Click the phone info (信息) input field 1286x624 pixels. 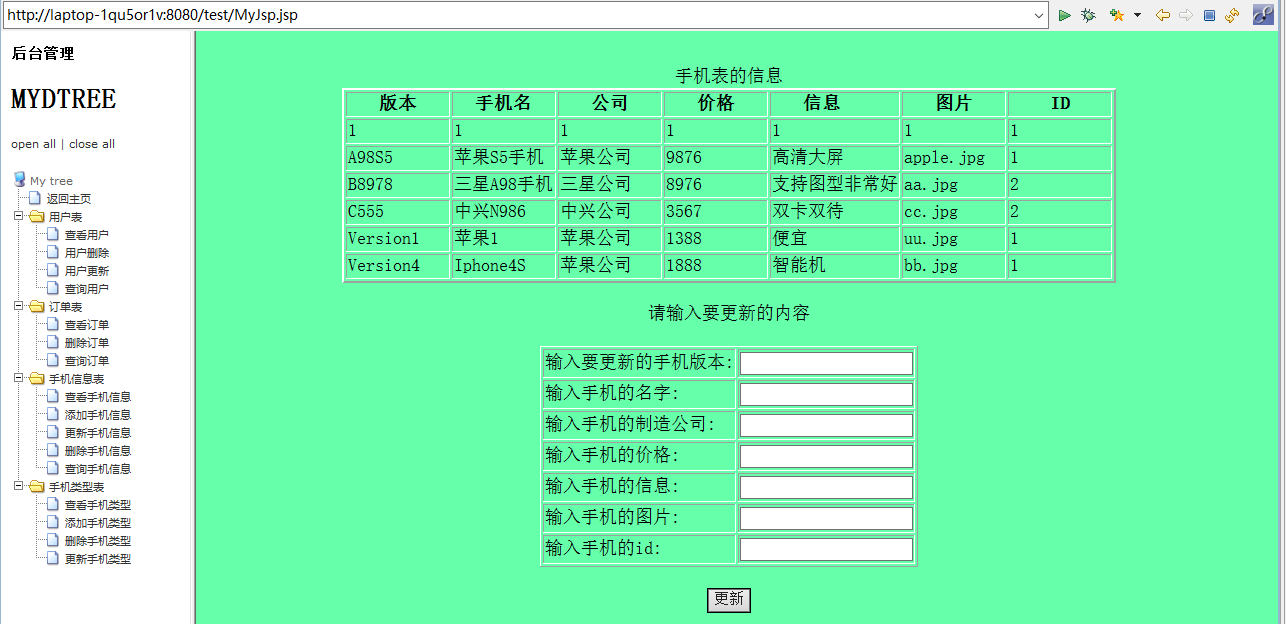pos(826,487)
